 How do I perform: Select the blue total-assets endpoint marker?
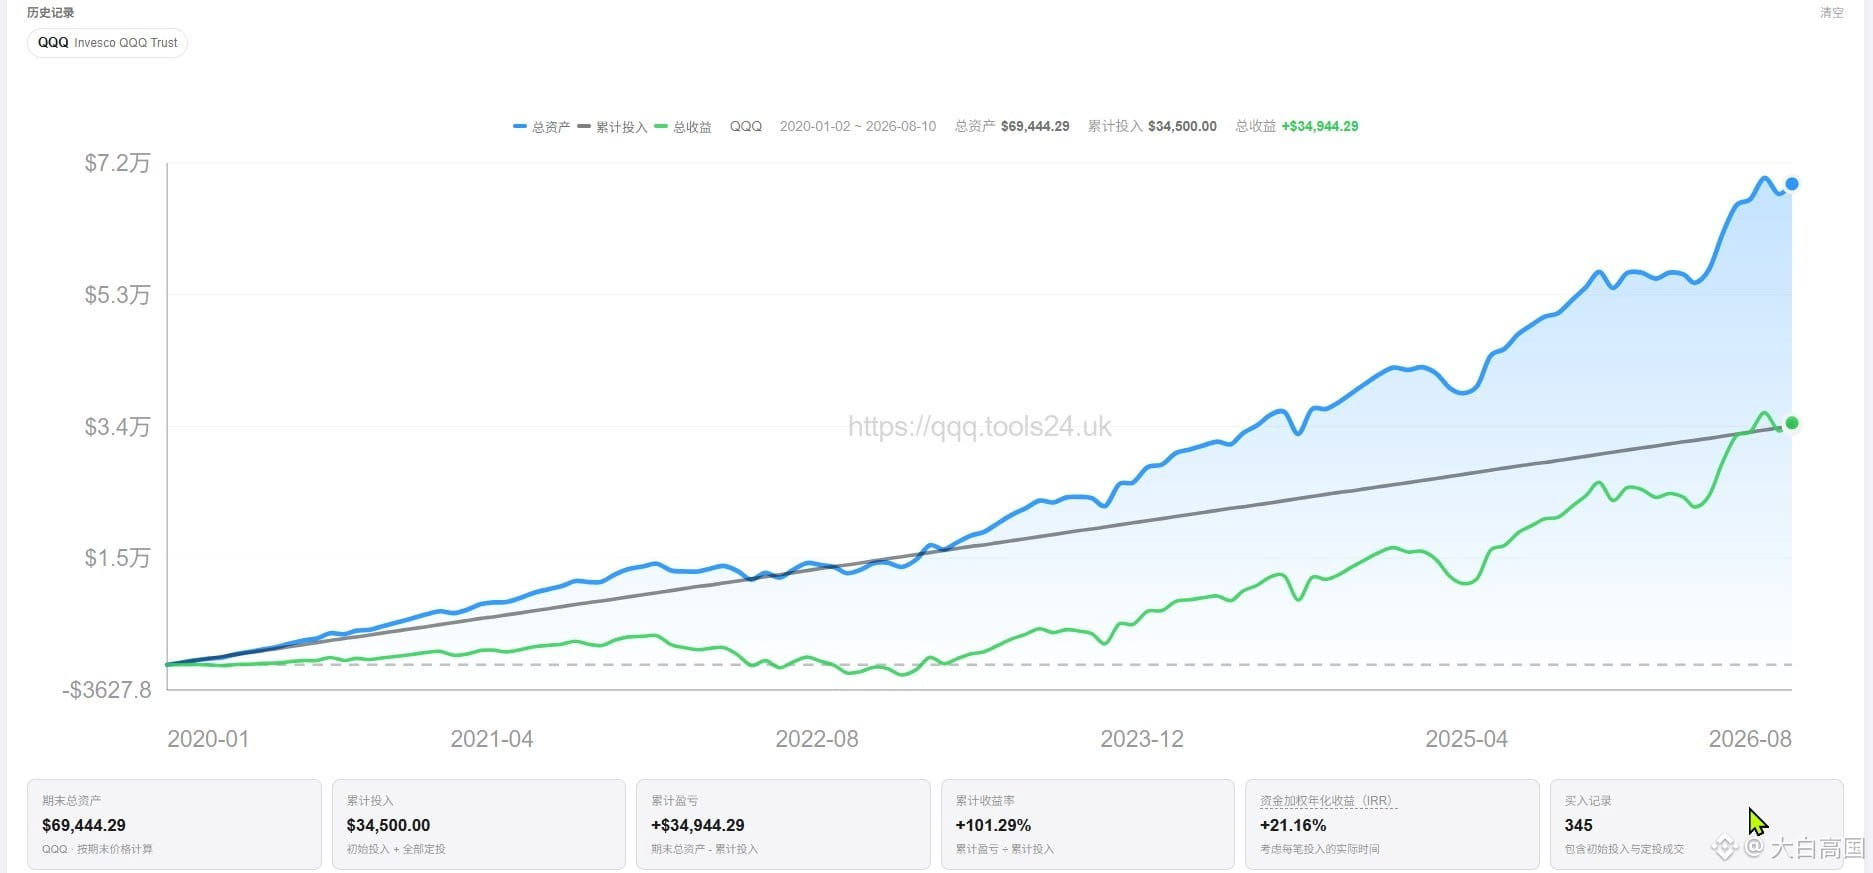pyautogui.click(x=1792, y=184)
